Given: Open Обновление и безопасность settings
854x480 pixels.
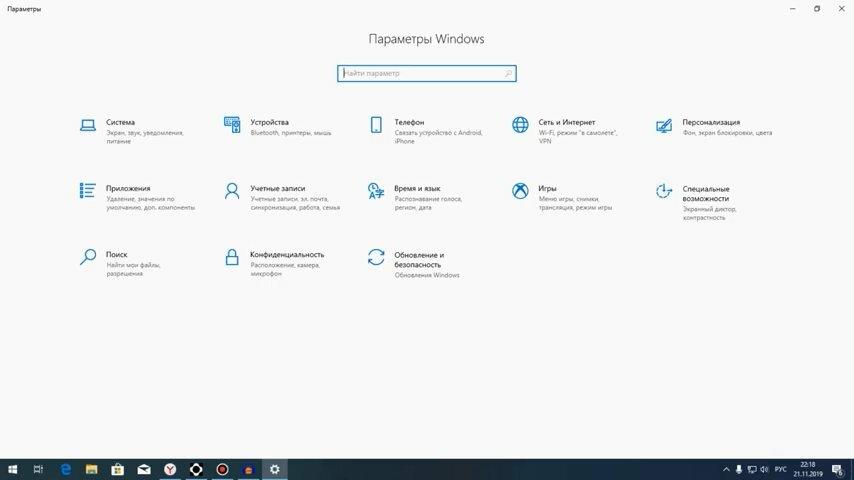Looking at the screenshot, I should tap(413, 264).
